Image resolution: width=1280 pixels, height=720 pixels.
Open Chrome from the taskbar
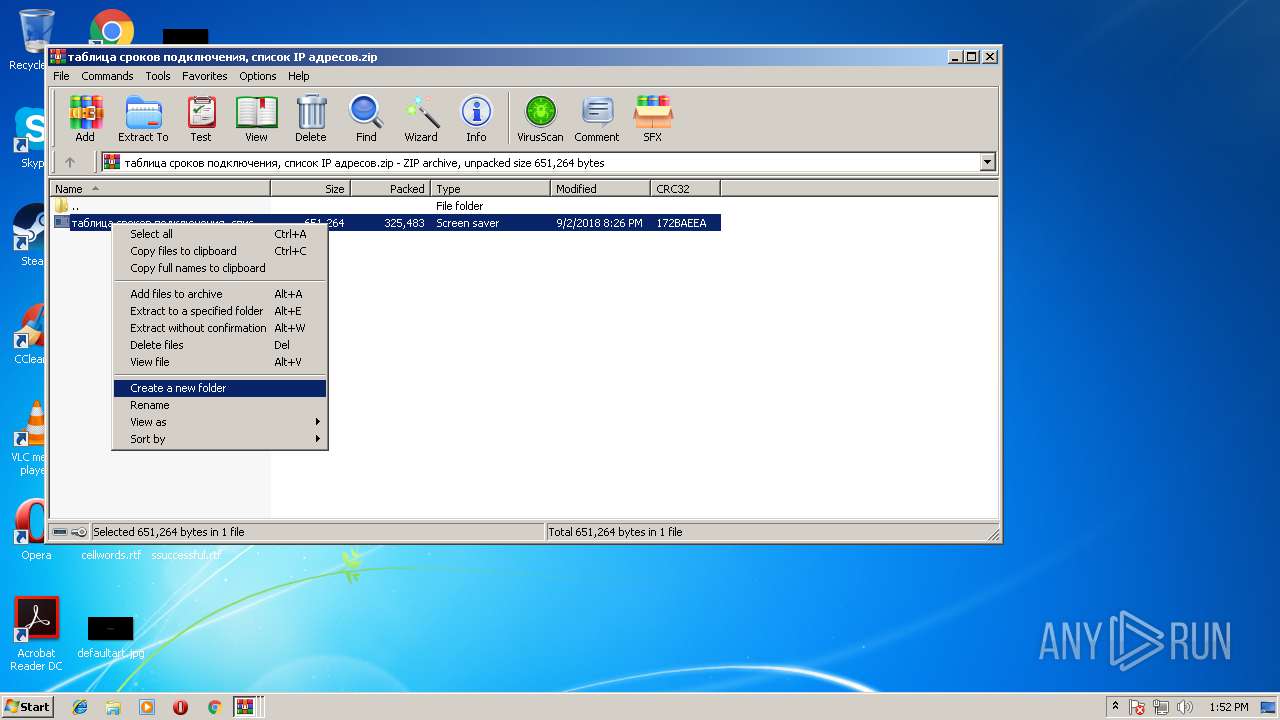[214, 707]
